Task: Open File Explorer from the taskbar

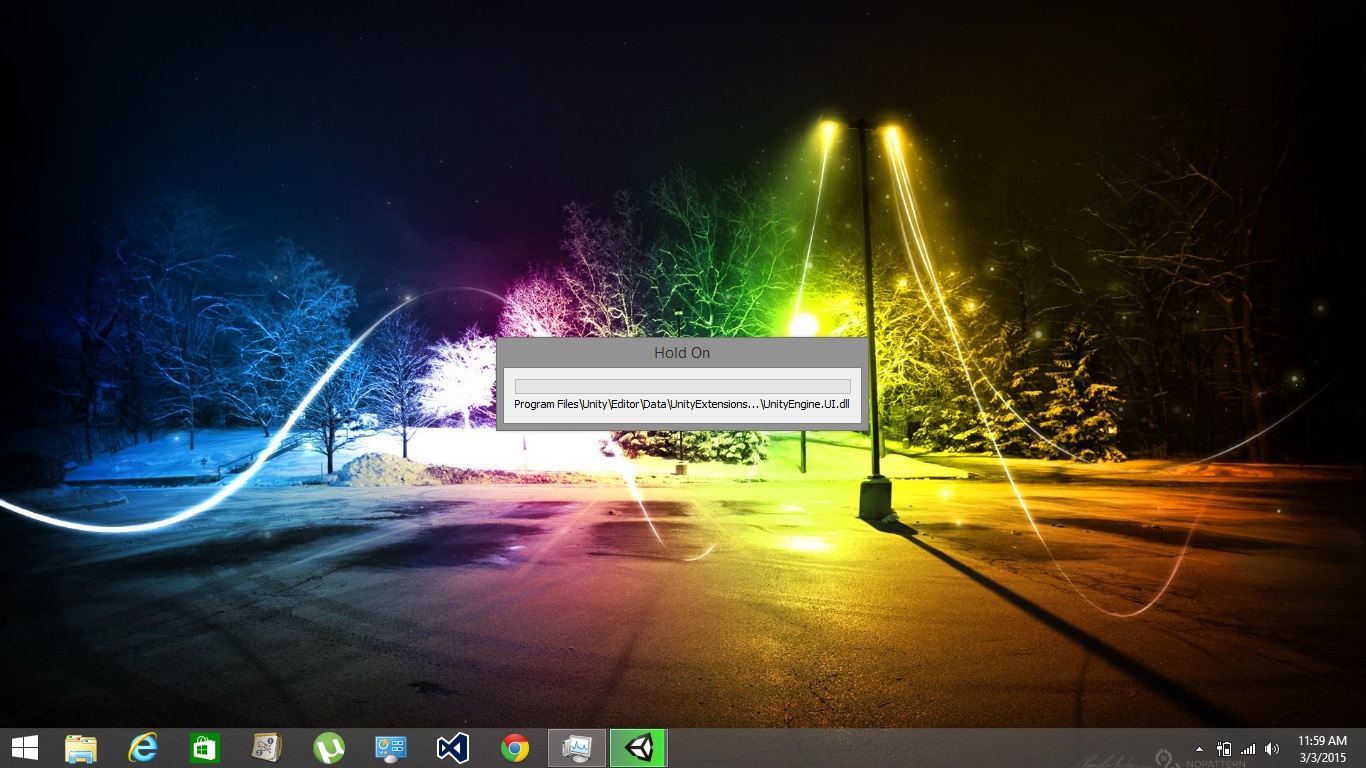Action: pos(81,748)
